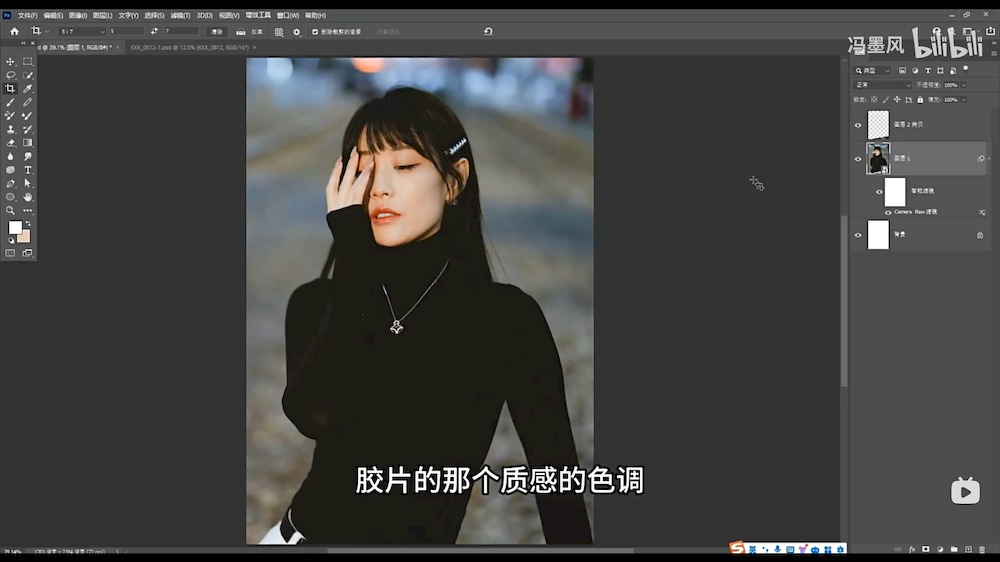
Task: Select the Eraser tool
Action: point(11,143)
